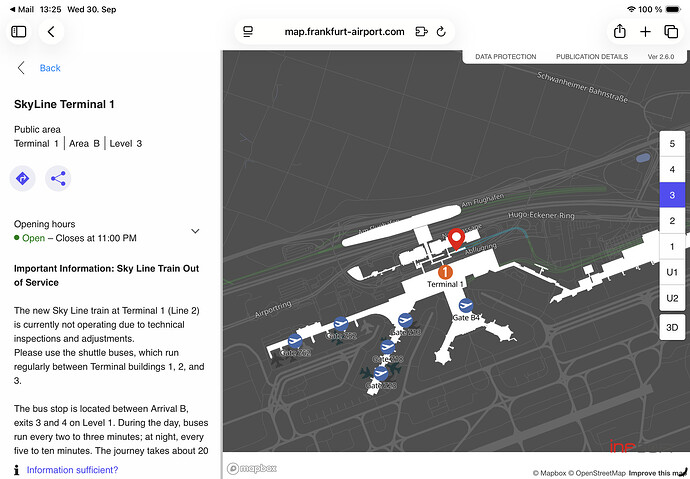Switch map to level 4
This screenshot has height=479, width=690.
tap(672, 169)
